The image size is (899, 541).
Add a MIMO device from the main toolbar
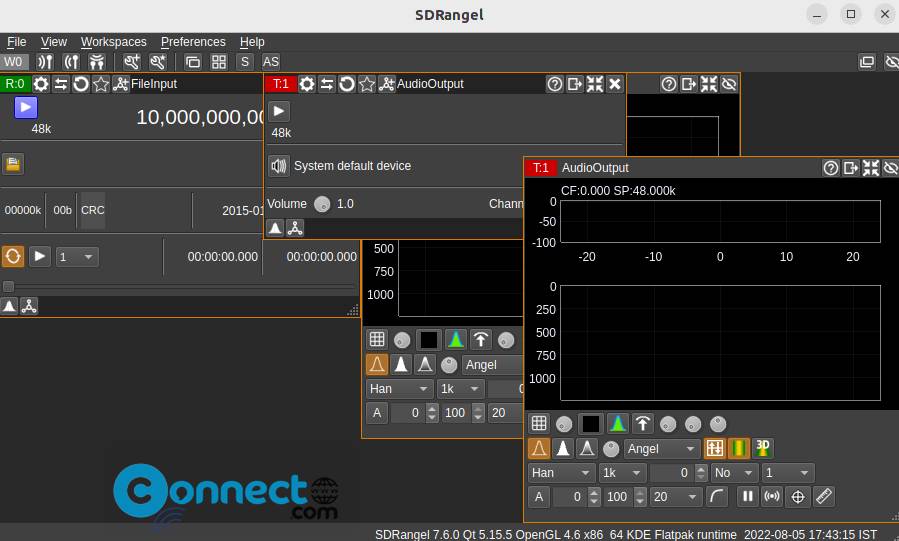point(97,62)
